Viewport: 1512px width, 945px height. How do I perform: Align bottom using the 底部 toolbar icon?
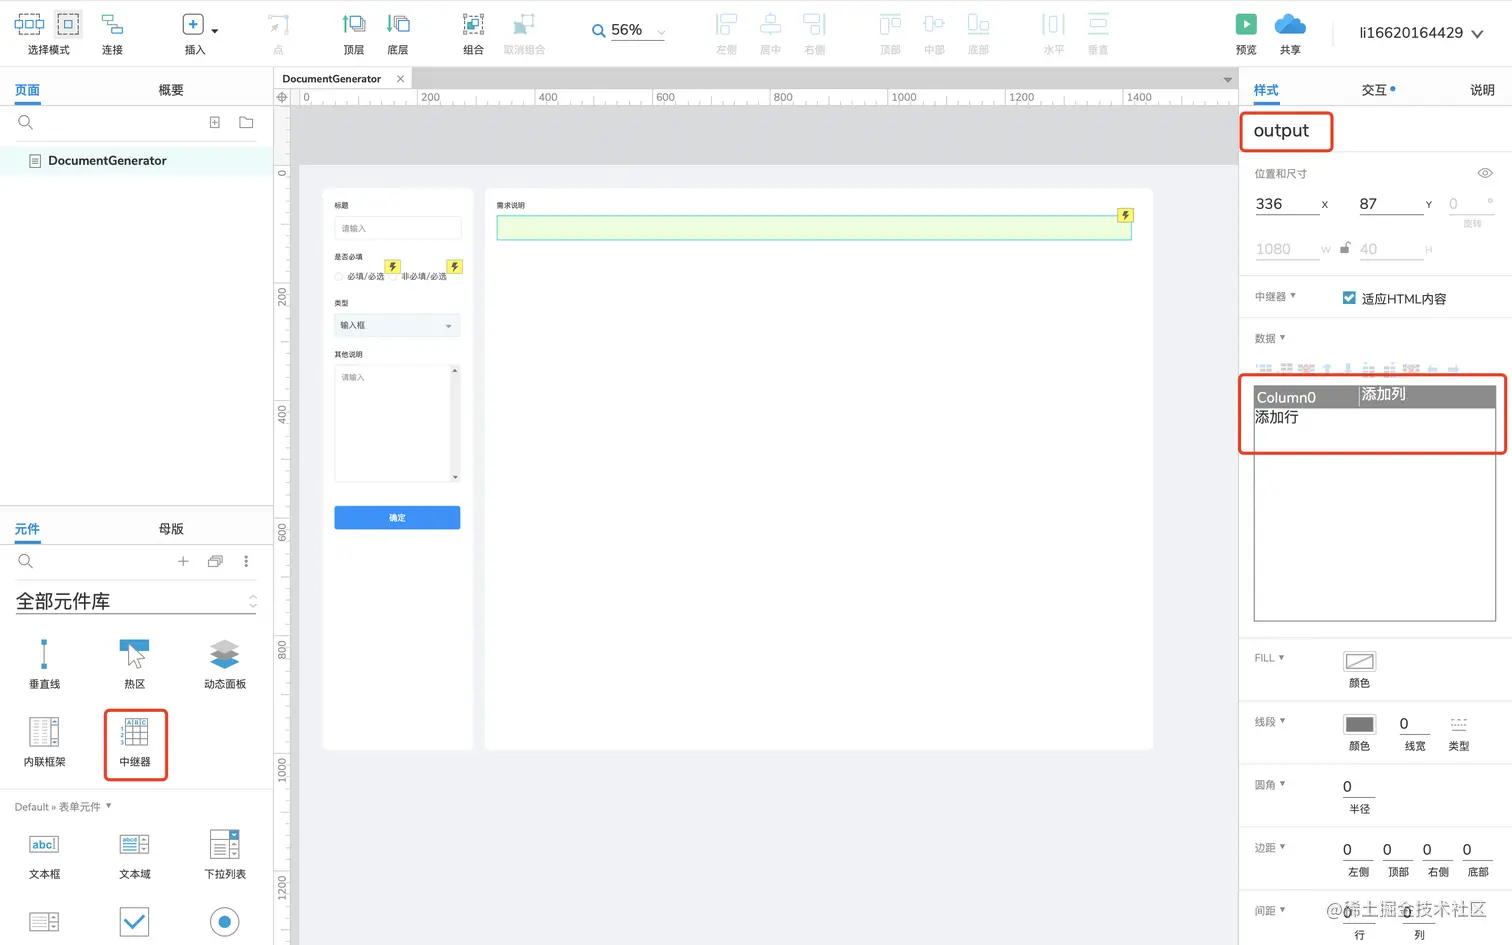[x=978, y=24]
